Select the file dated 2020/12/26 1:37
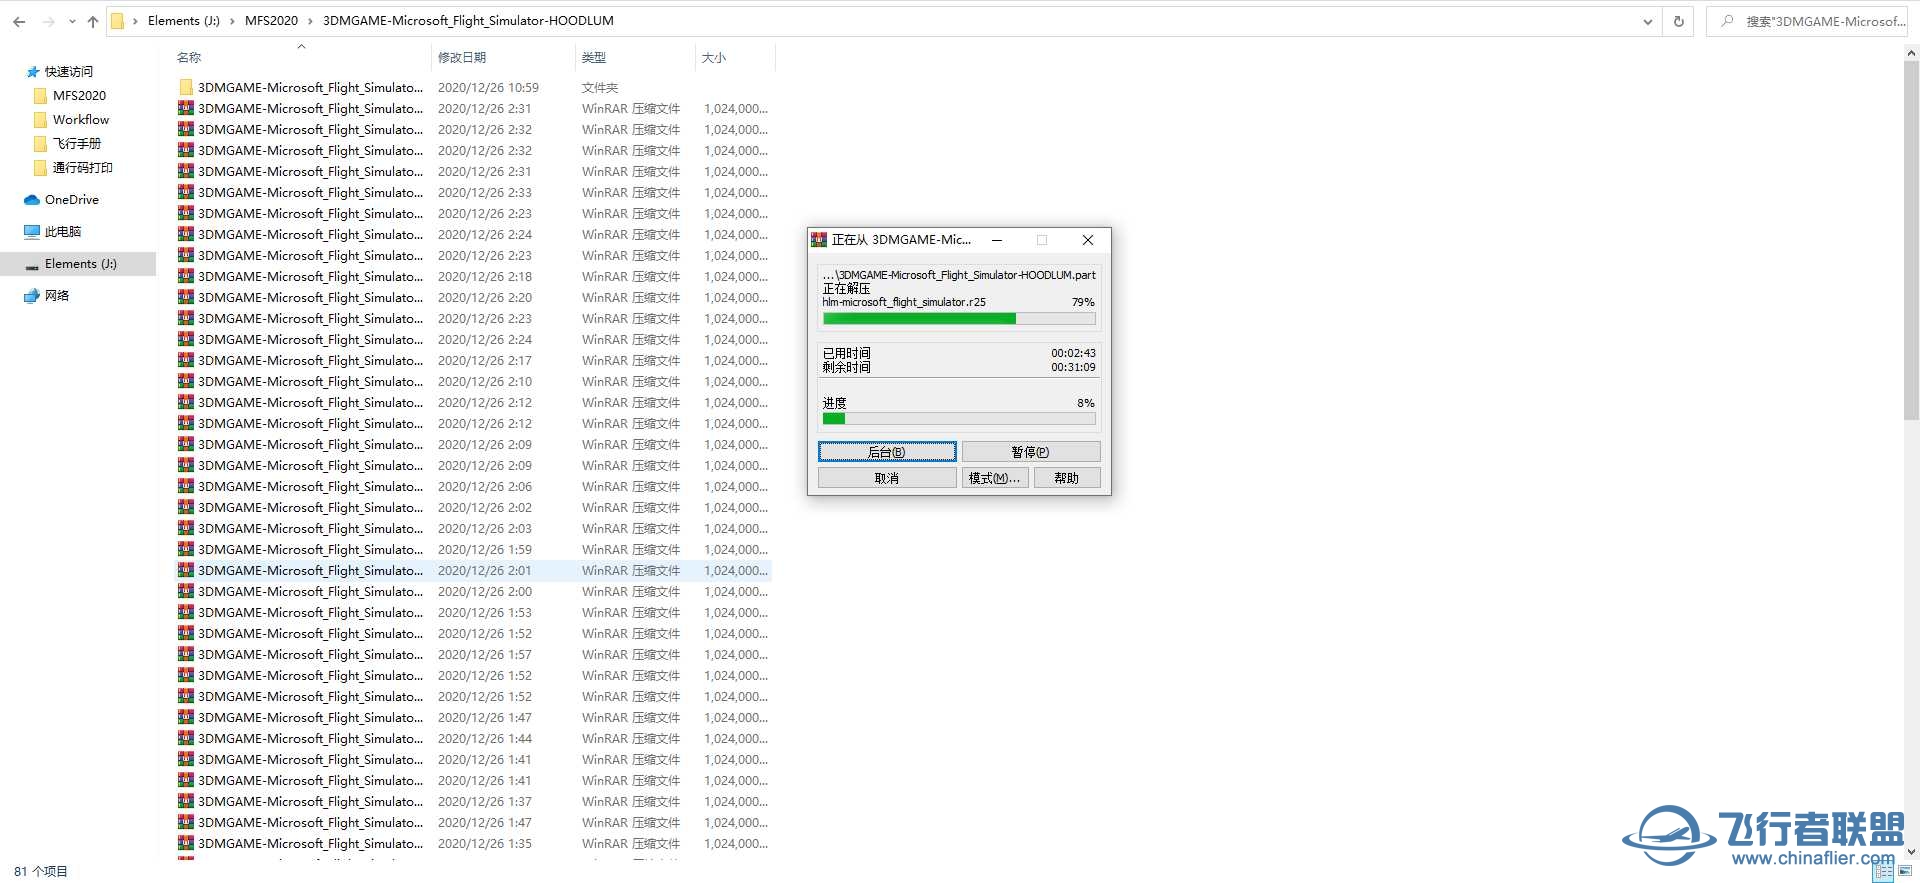Viewport: 1920px width, 883px height. click(x=474, y=801)
